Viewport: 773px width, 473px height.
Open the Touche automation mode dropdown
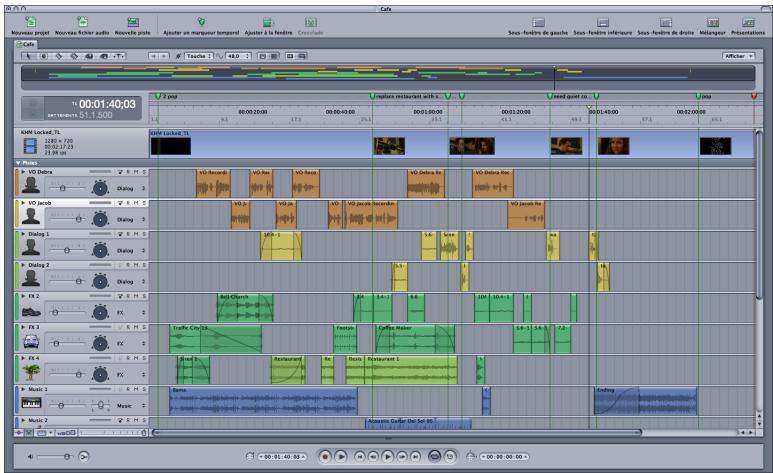click(199, 56)
